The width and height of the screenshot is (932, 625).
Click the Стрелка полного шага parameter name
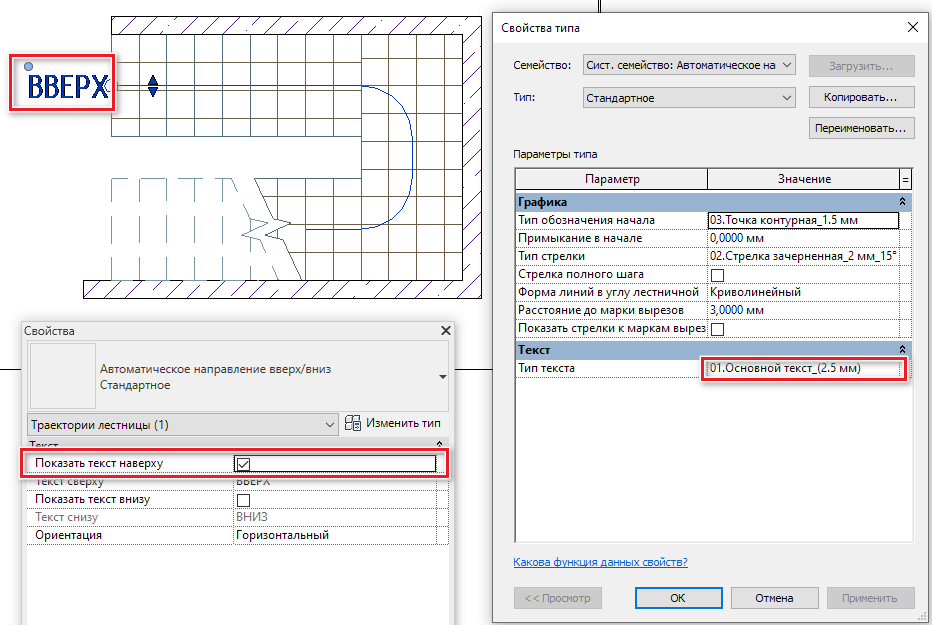click(581, 274)
